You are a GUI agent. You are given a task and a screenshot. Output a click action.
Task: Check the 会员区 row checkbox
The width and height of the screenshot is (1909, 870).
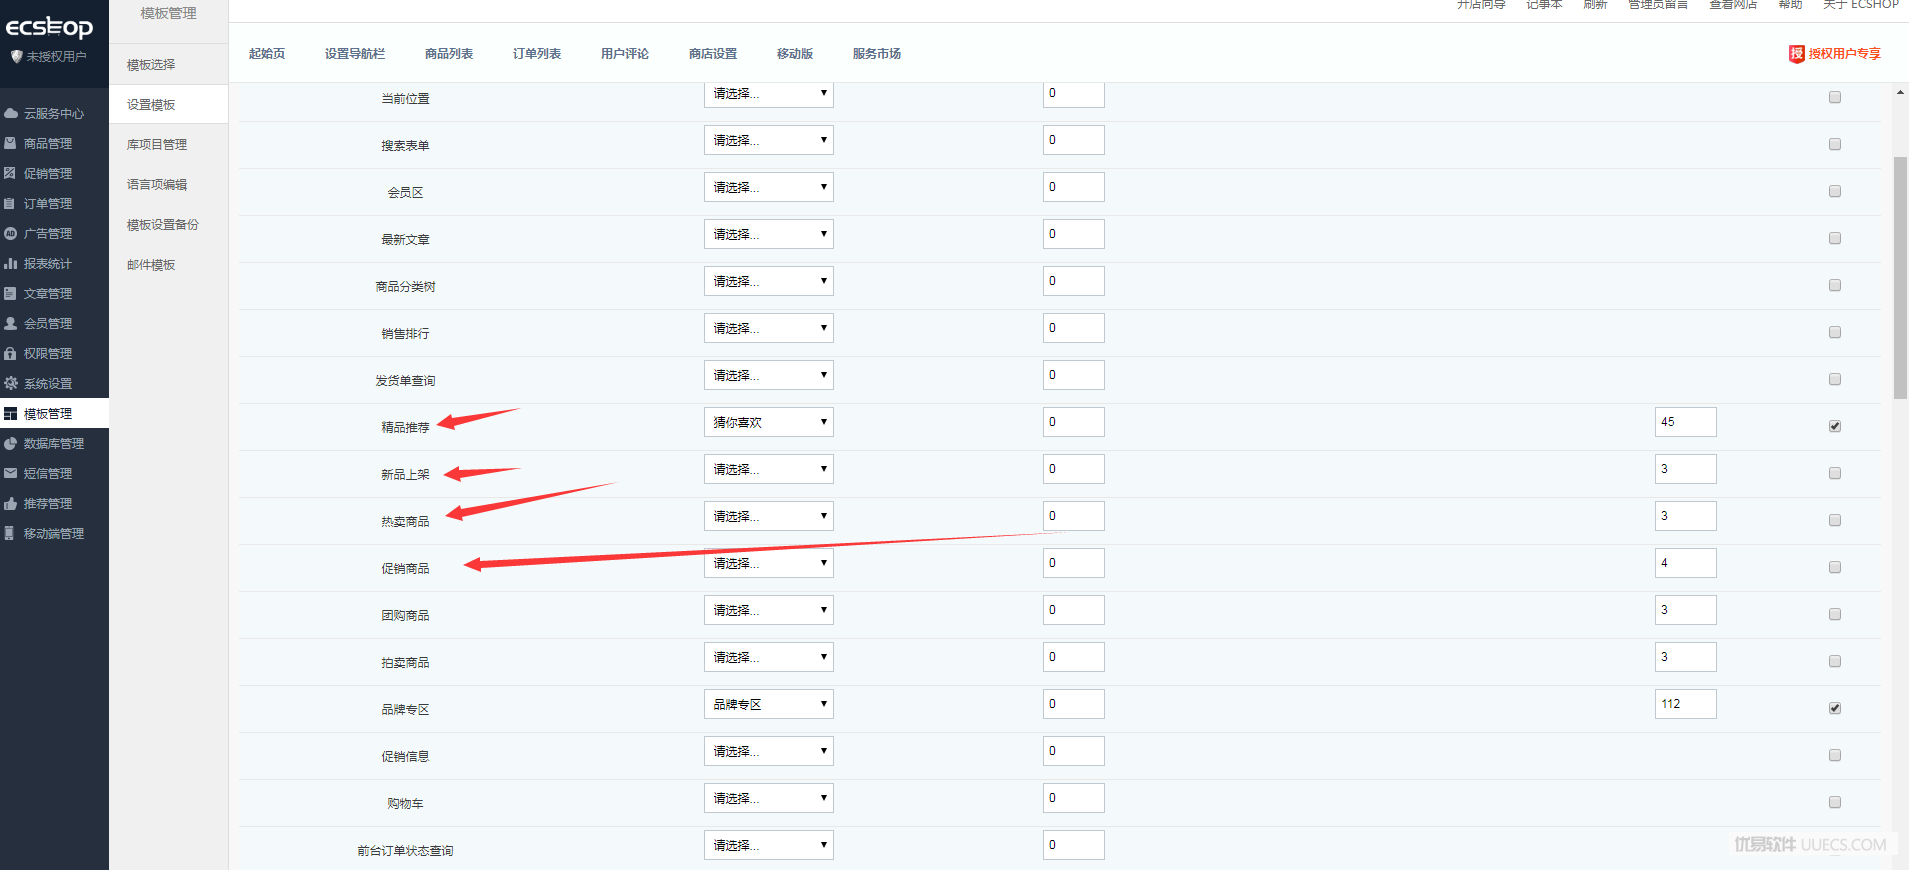coord(1835,192)
